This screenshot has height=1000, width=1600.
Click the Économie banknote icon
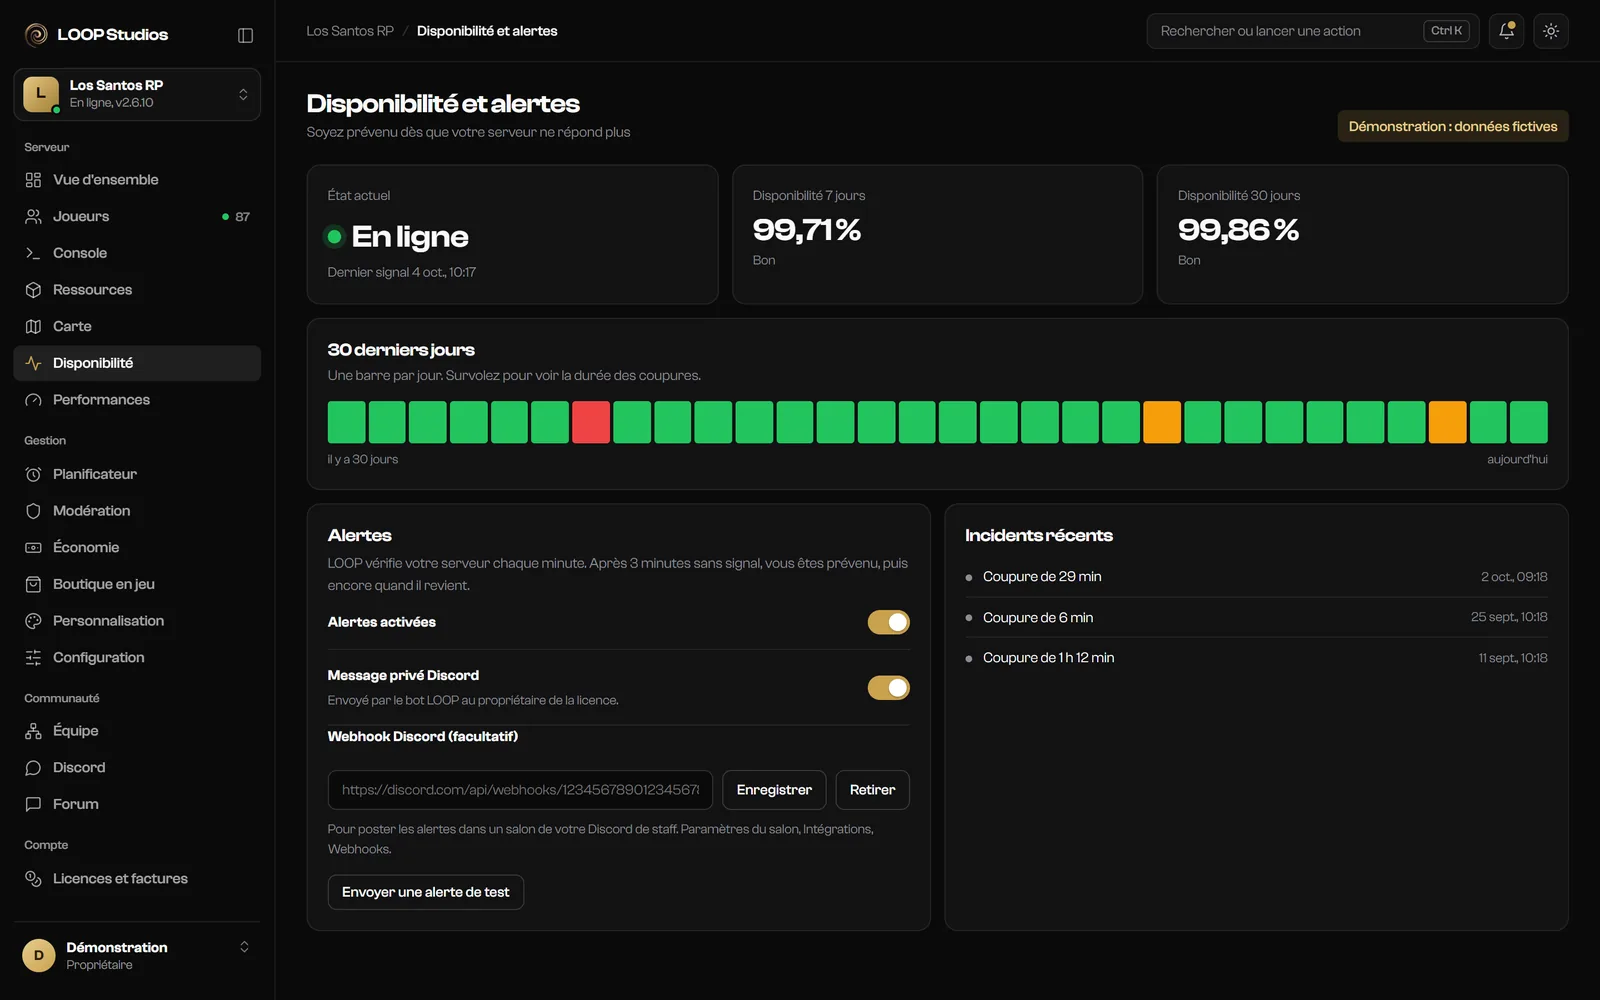(33, 547)
